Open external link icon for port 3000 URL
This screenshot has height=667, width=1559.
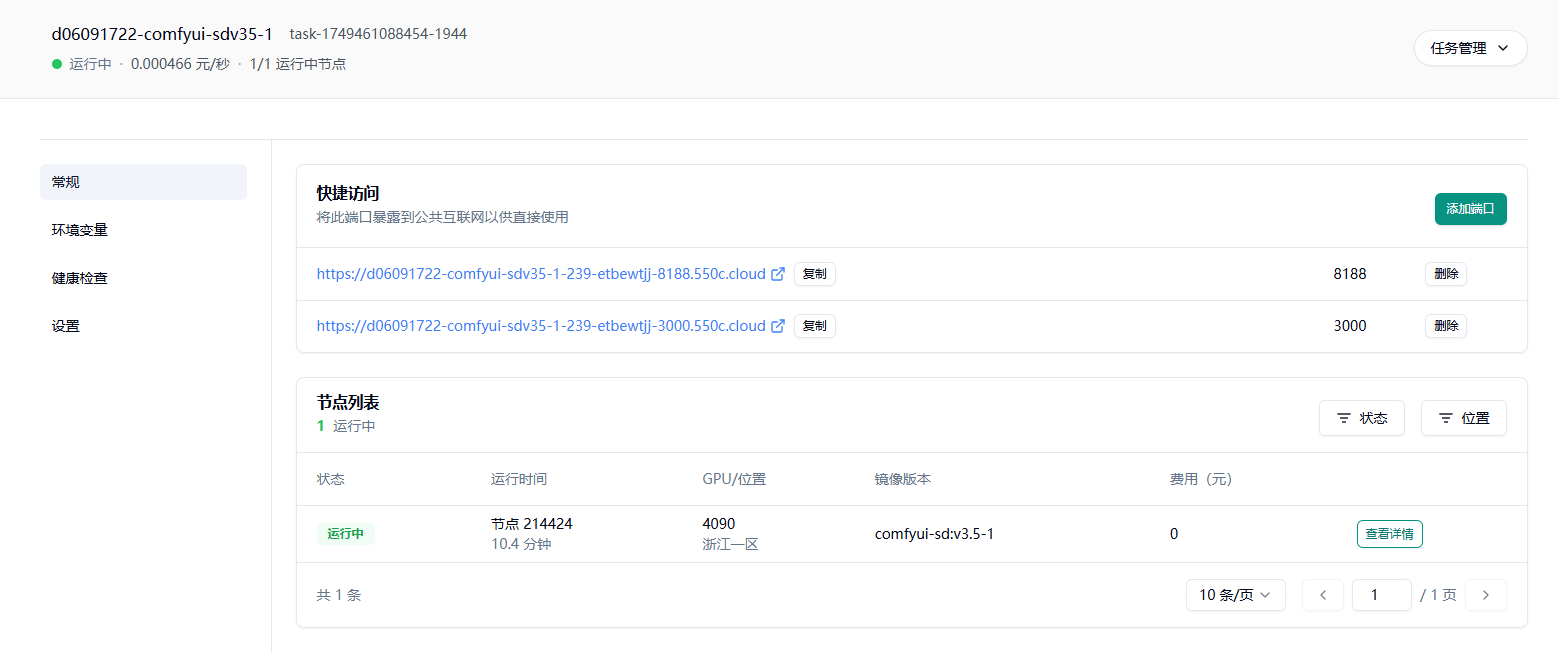(778, 326)
